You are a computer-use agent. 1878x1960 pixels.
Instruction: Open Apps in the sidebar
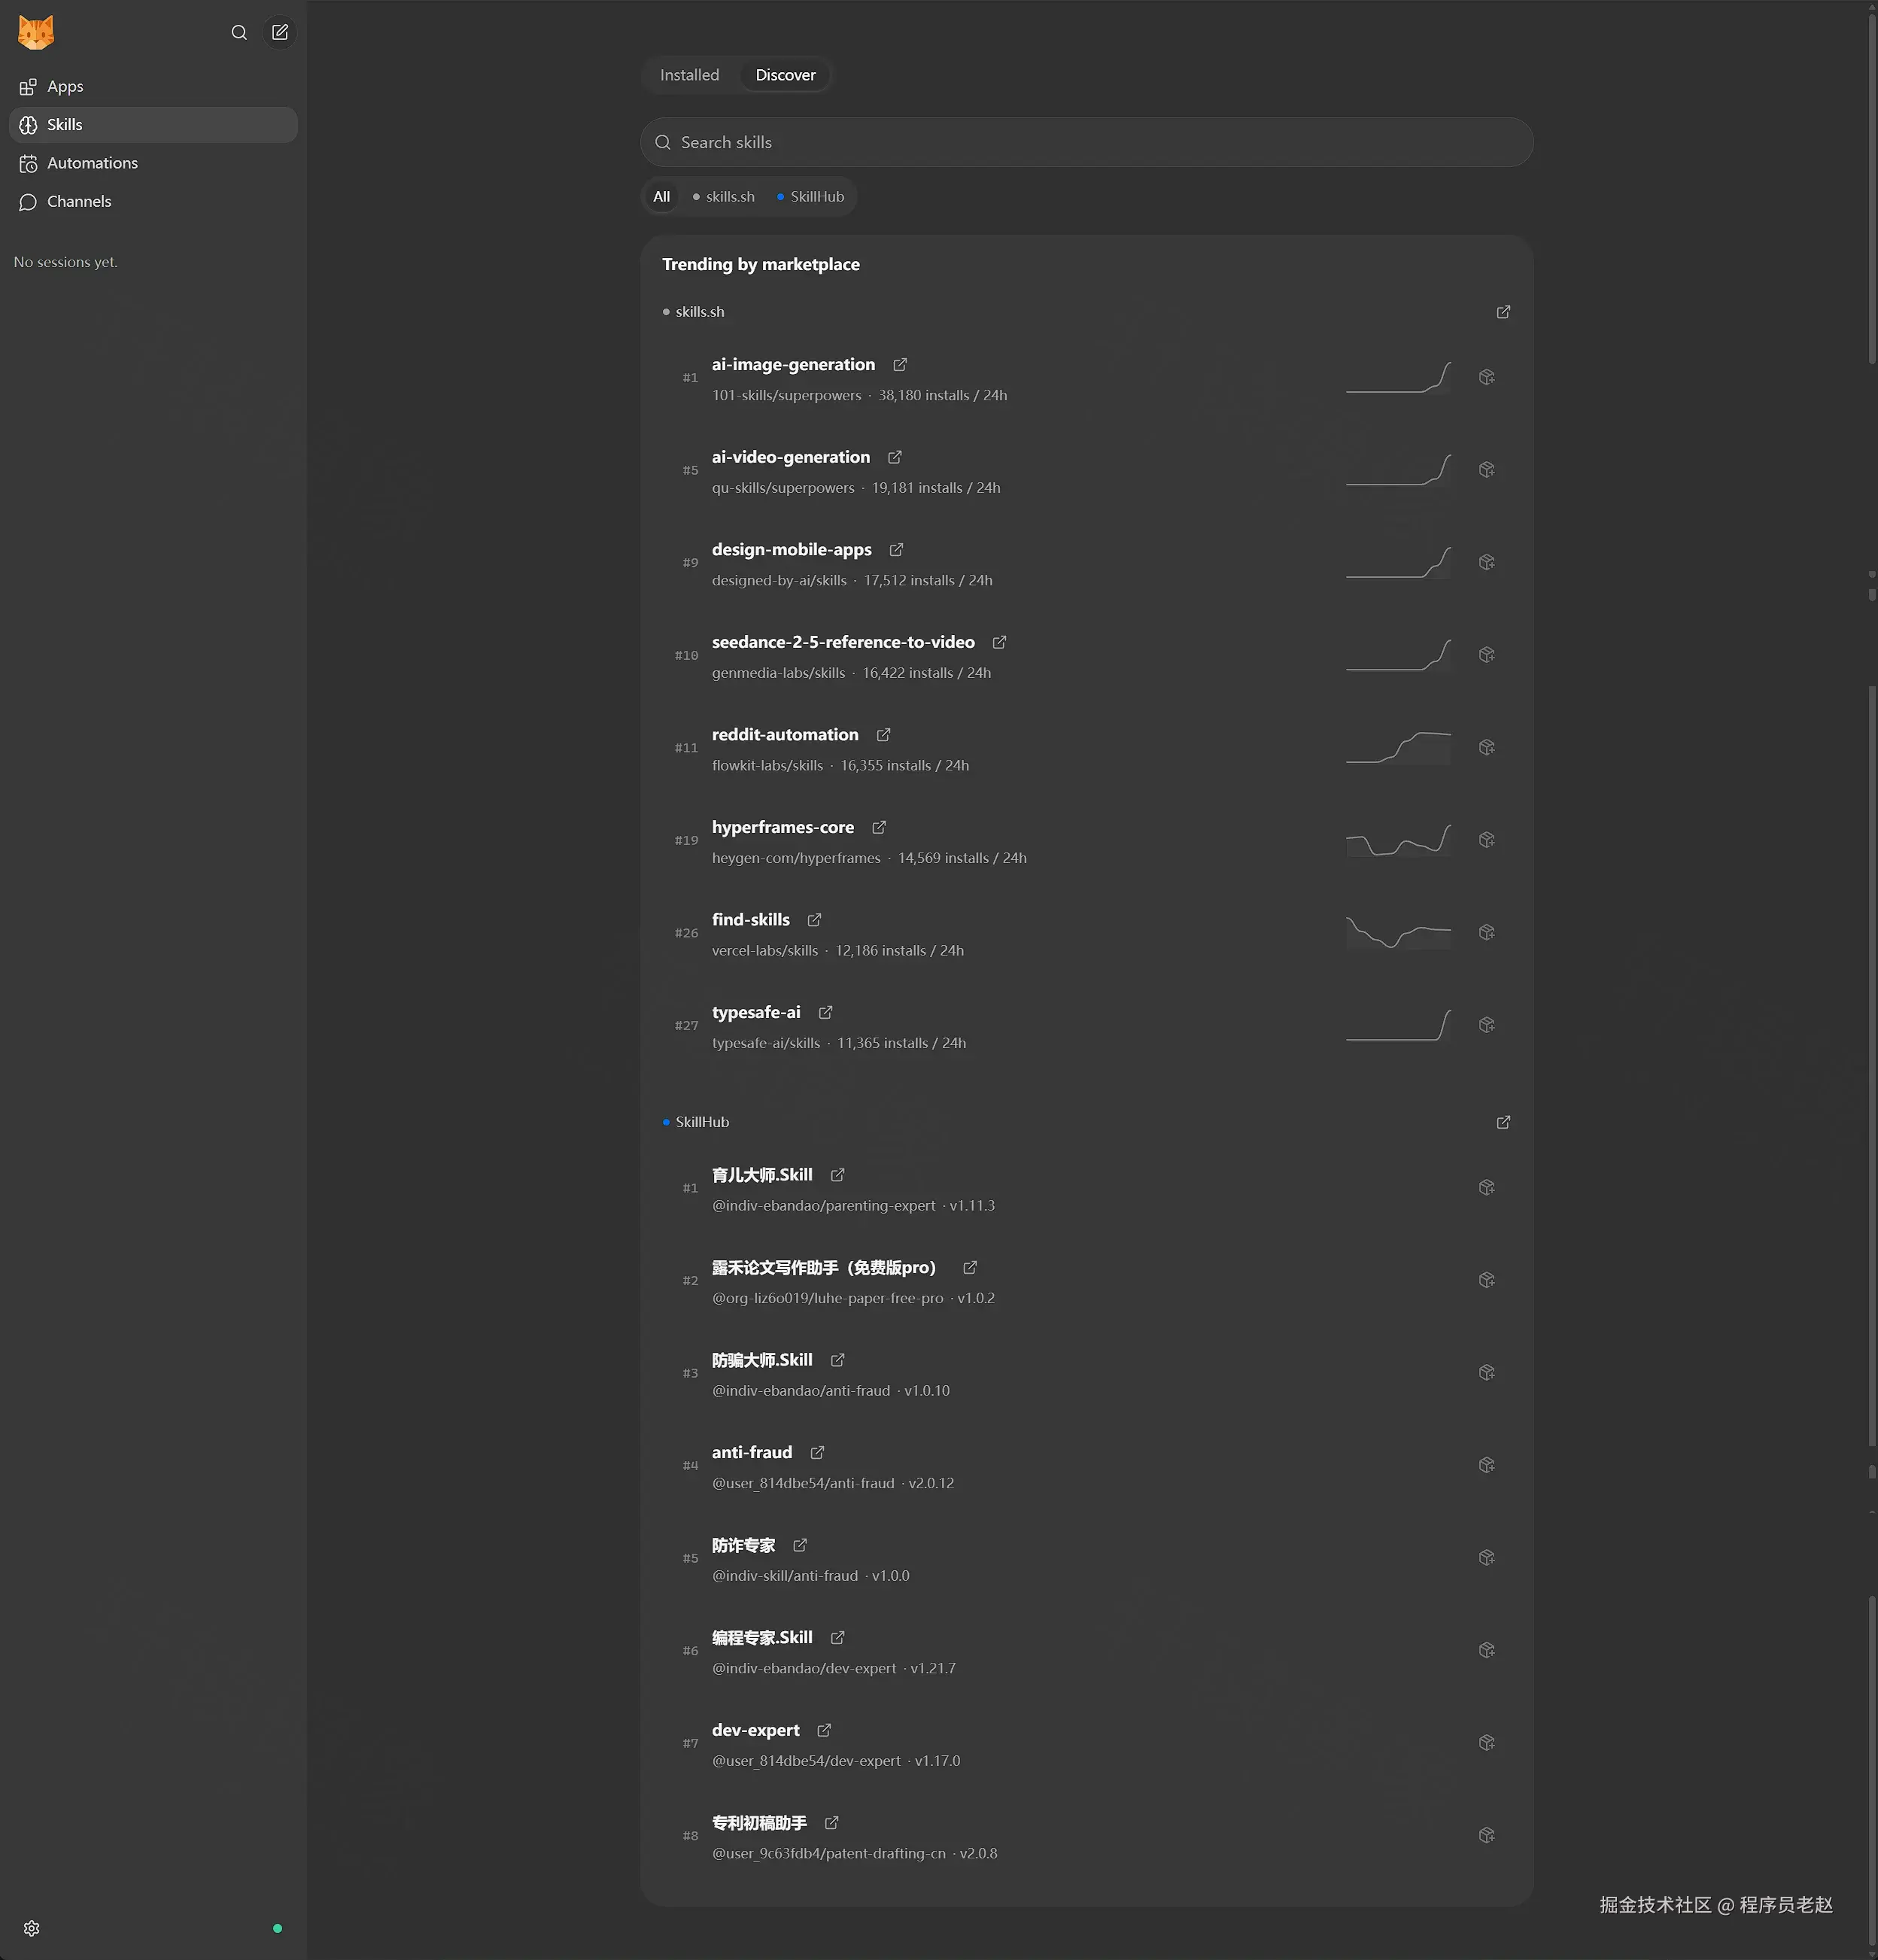tap(153, 87)
